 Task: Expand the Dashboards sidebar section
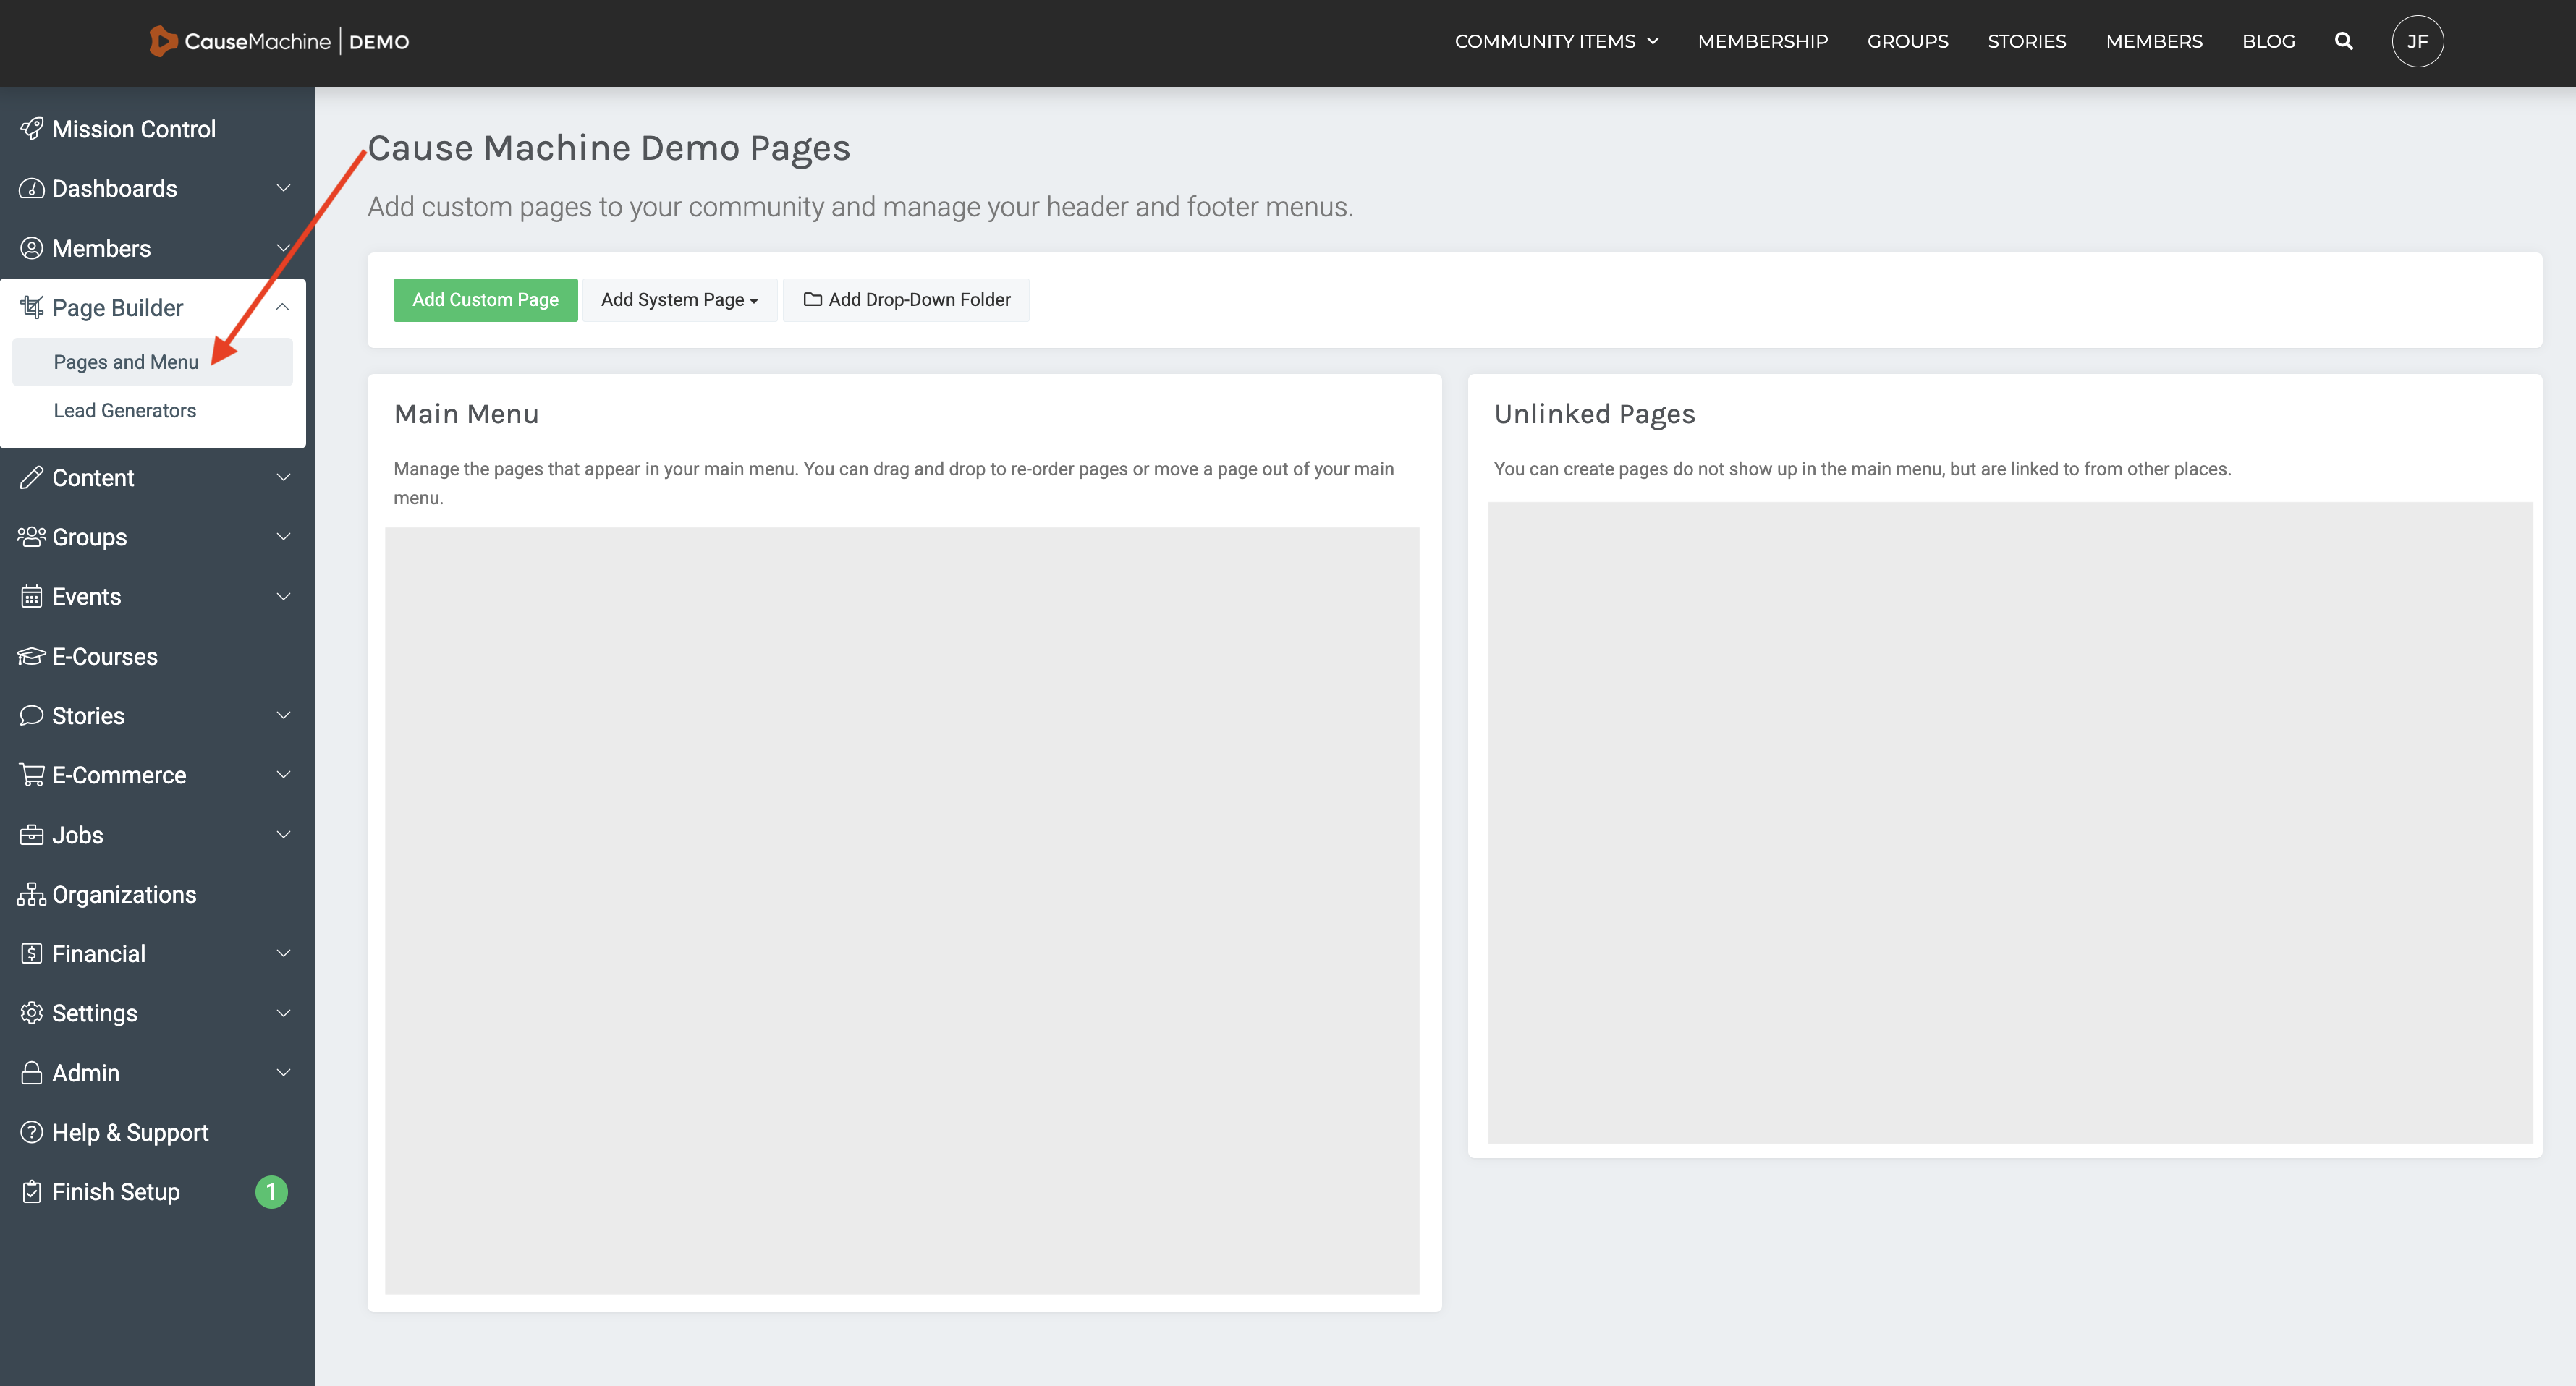(282, 188)
